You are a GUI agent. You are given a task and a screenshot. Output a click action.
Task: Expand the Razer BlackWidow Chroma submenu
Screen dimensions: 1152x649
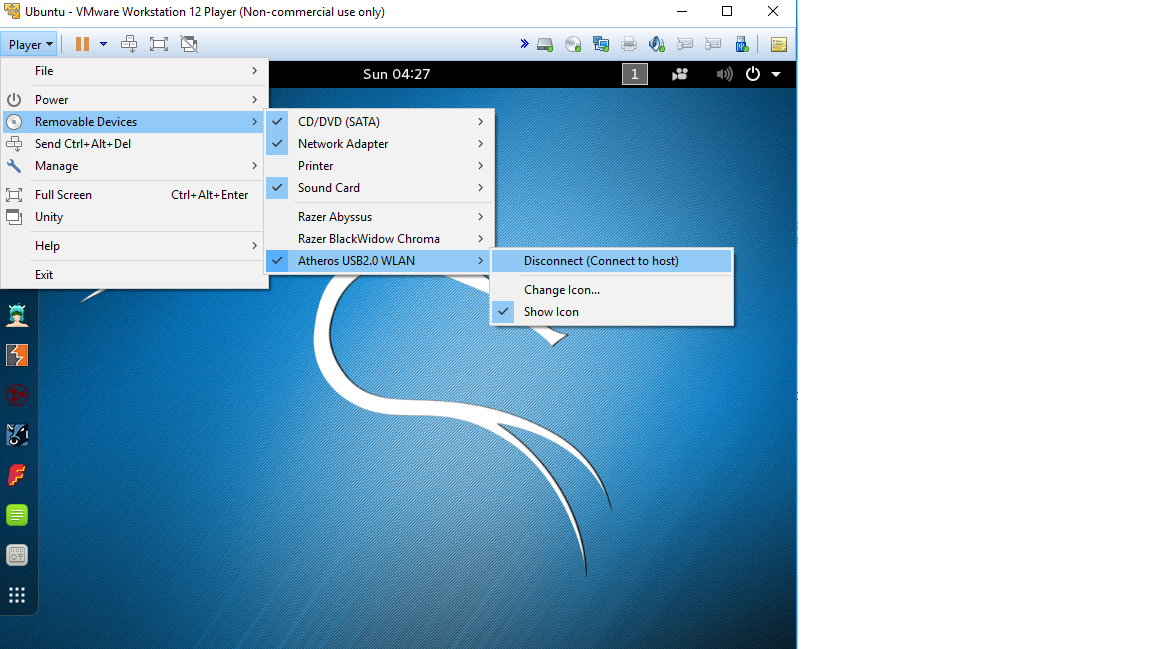[x=380, y=239]
